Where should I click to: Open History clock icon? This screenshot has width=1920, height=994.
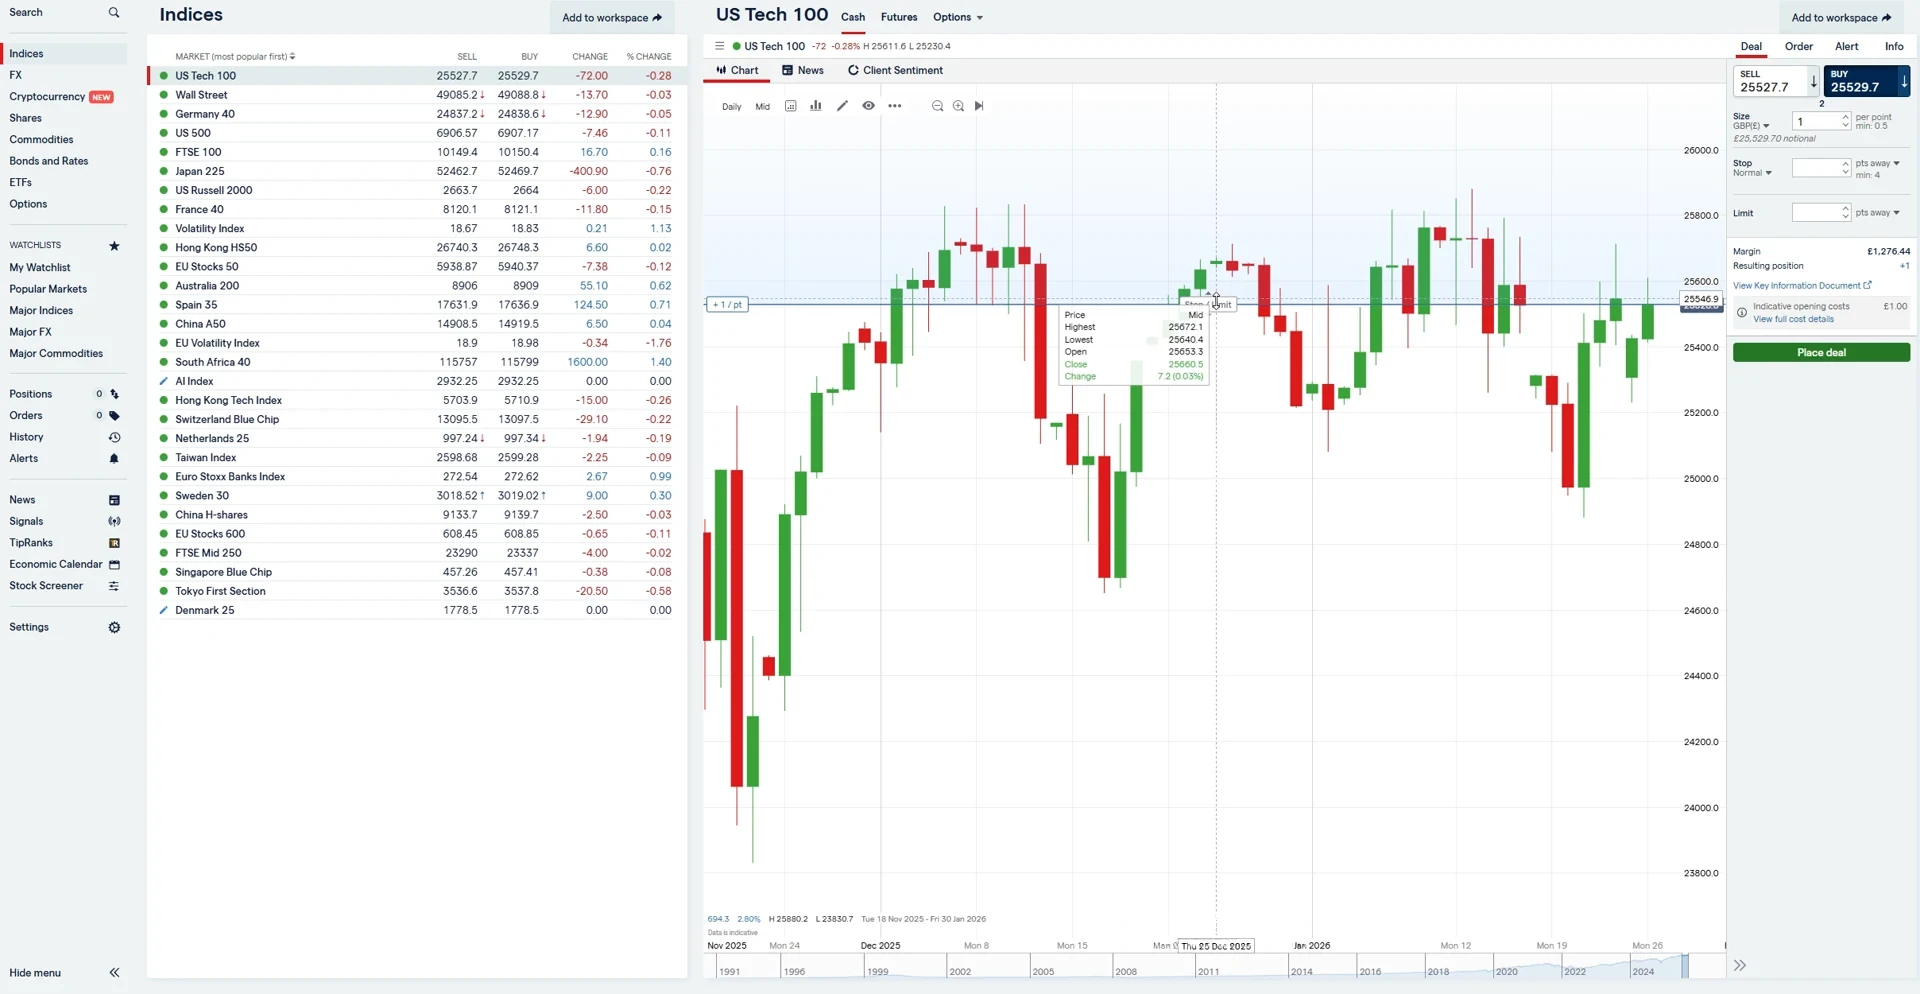pyautogui.click(x=114, y=437)
